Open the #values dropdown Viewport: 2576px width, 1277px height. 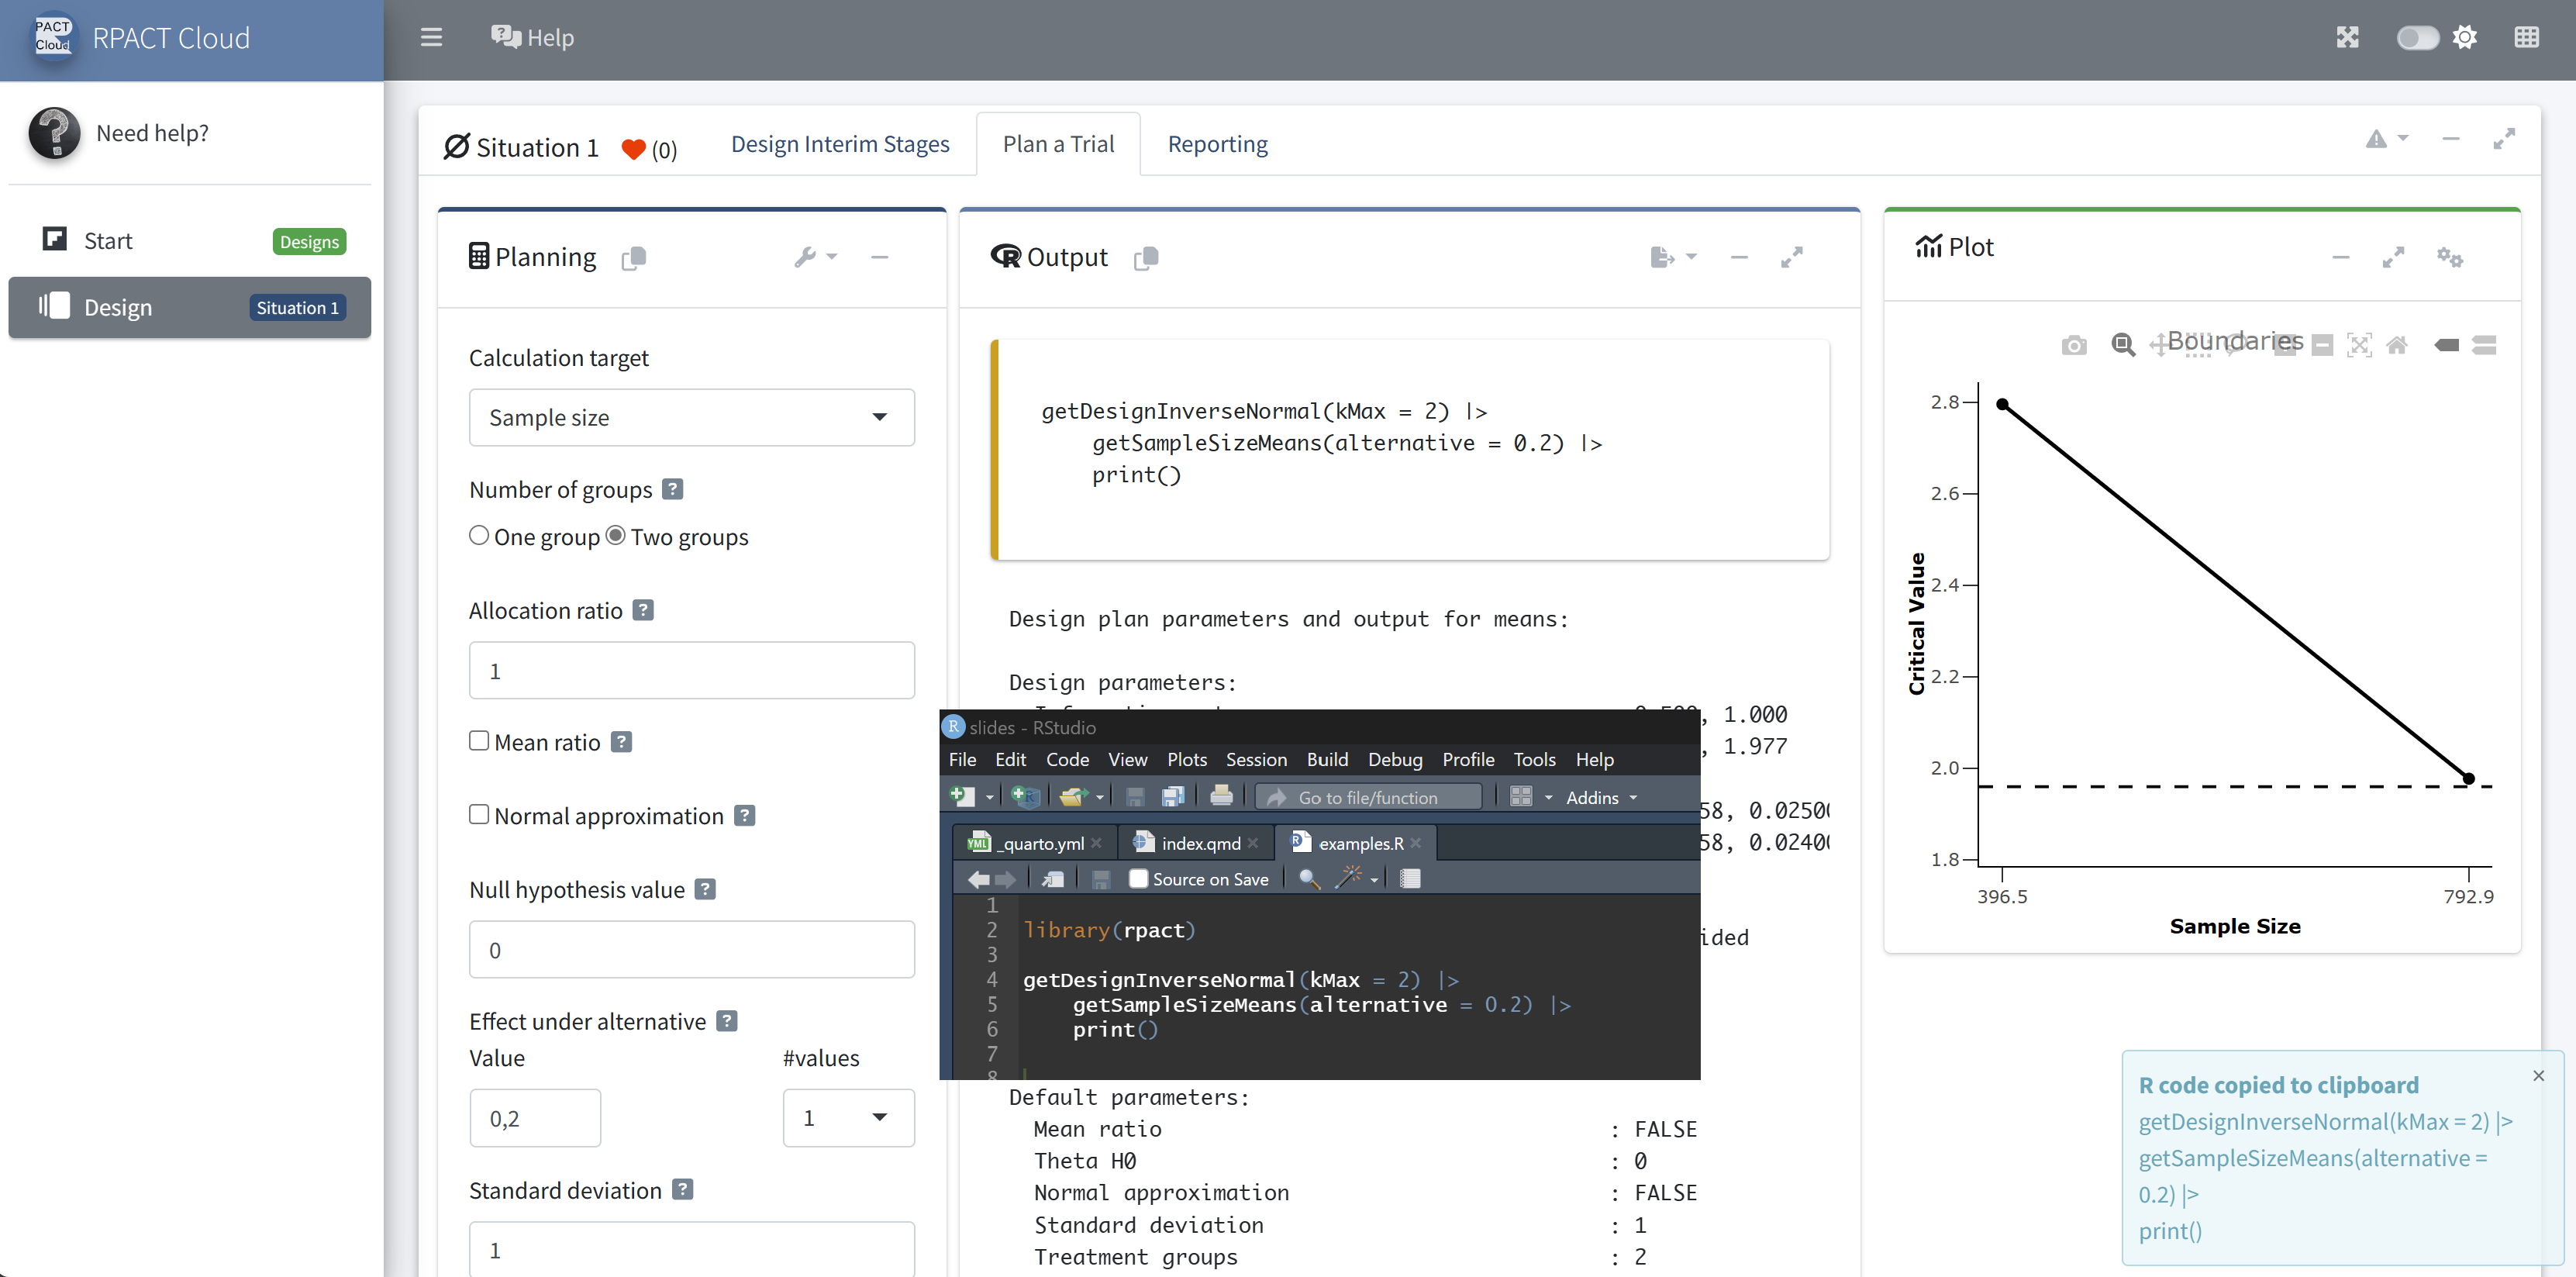[x=847, y=1118]
